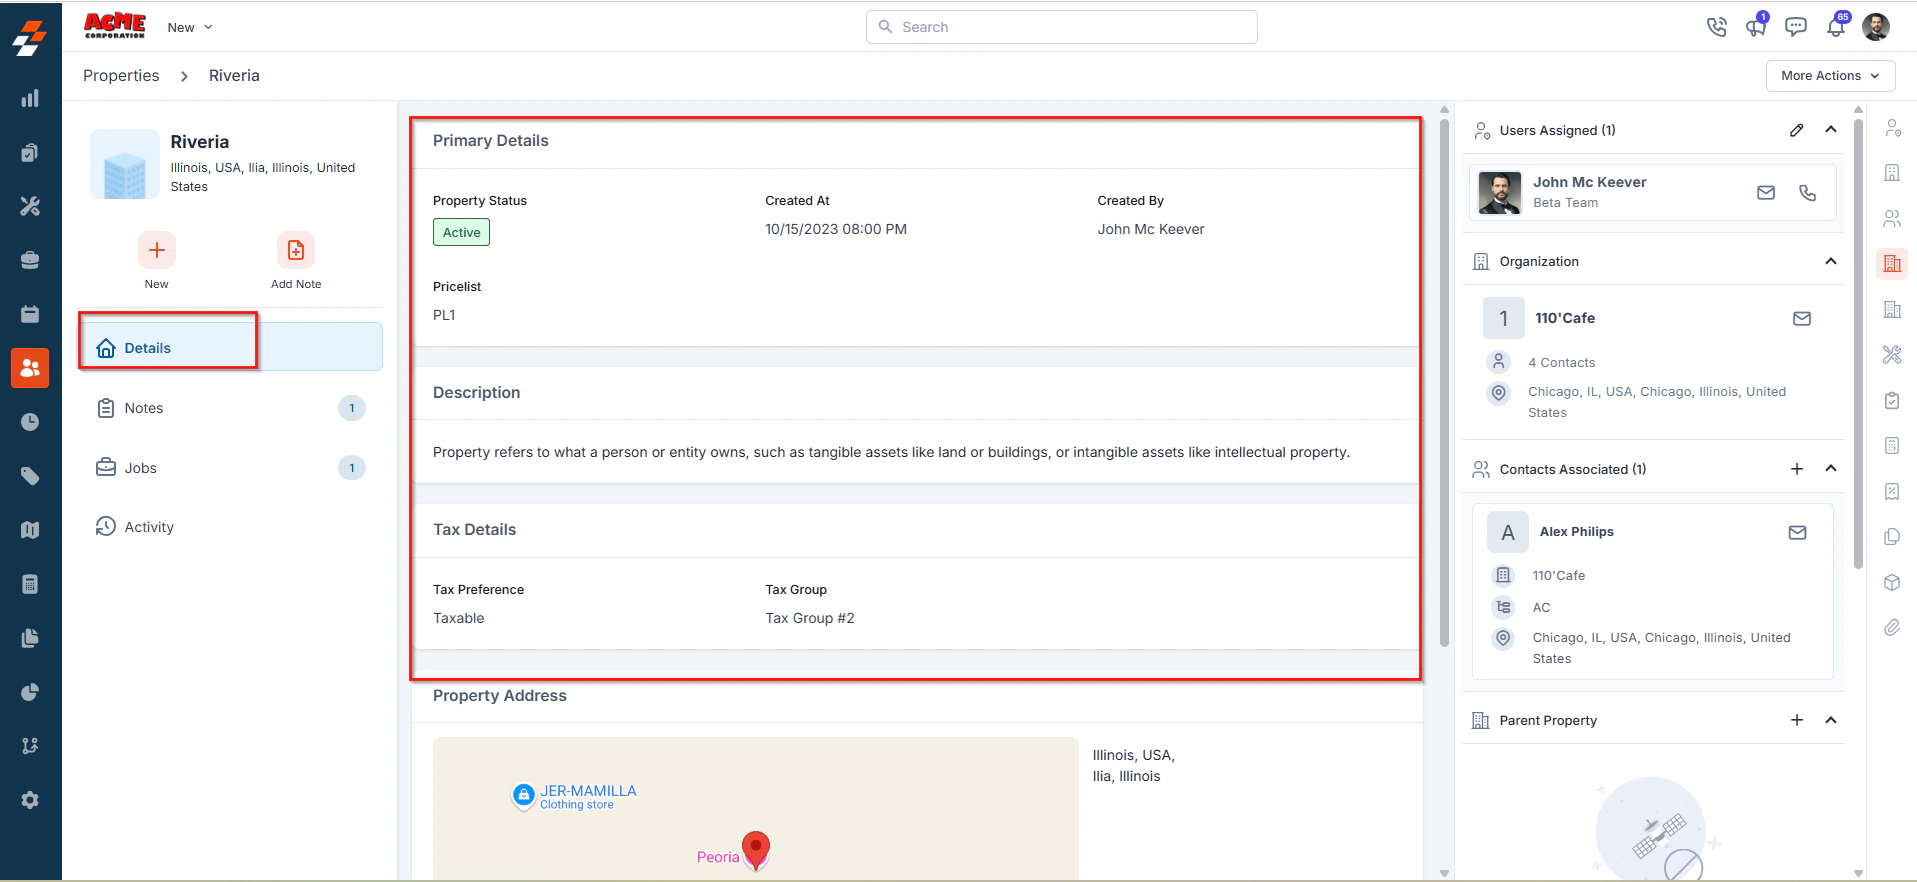This screenshot has height=882, width=1917.
Task: Click the Riveria property building thumbnail
Action: [x=125, y=164]
